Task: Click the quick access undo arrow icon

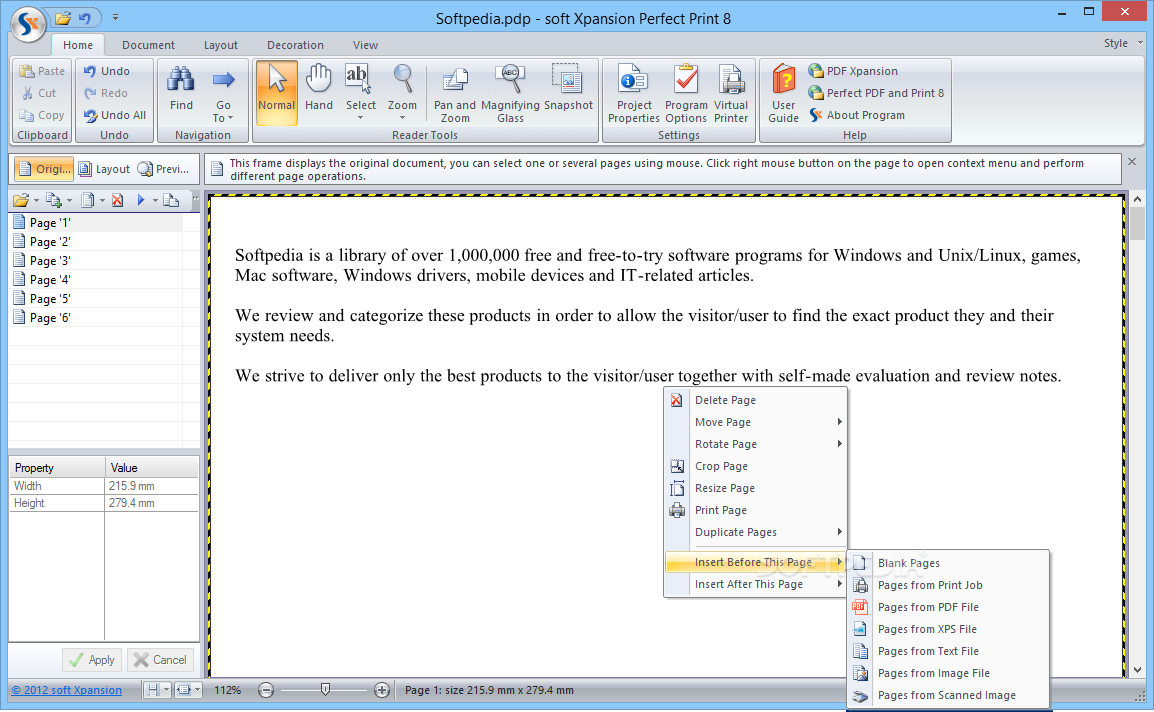Action: pyautogui.click(x=85, y=18)
